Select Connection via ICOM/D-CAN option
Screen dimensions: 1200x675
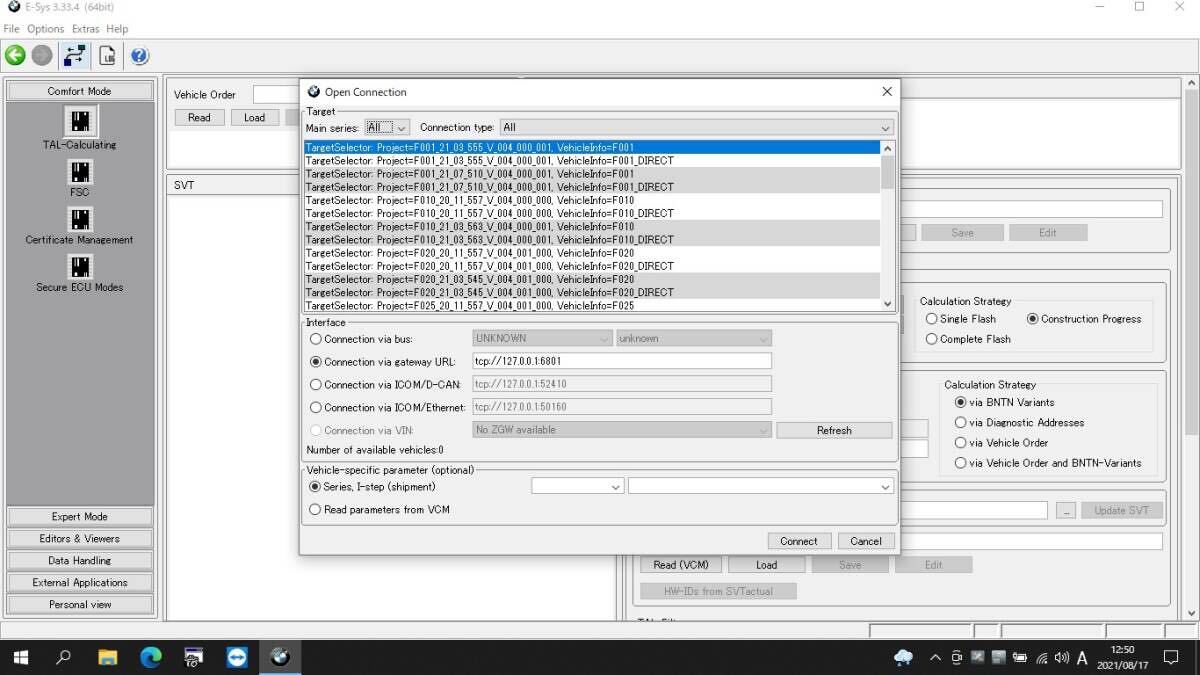[x=316, y=385]
